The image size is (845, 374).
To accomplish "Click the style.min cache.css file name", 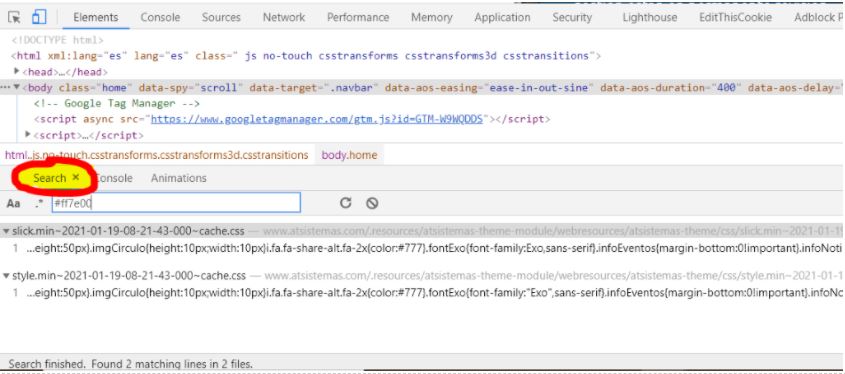I will pos(129,276).
